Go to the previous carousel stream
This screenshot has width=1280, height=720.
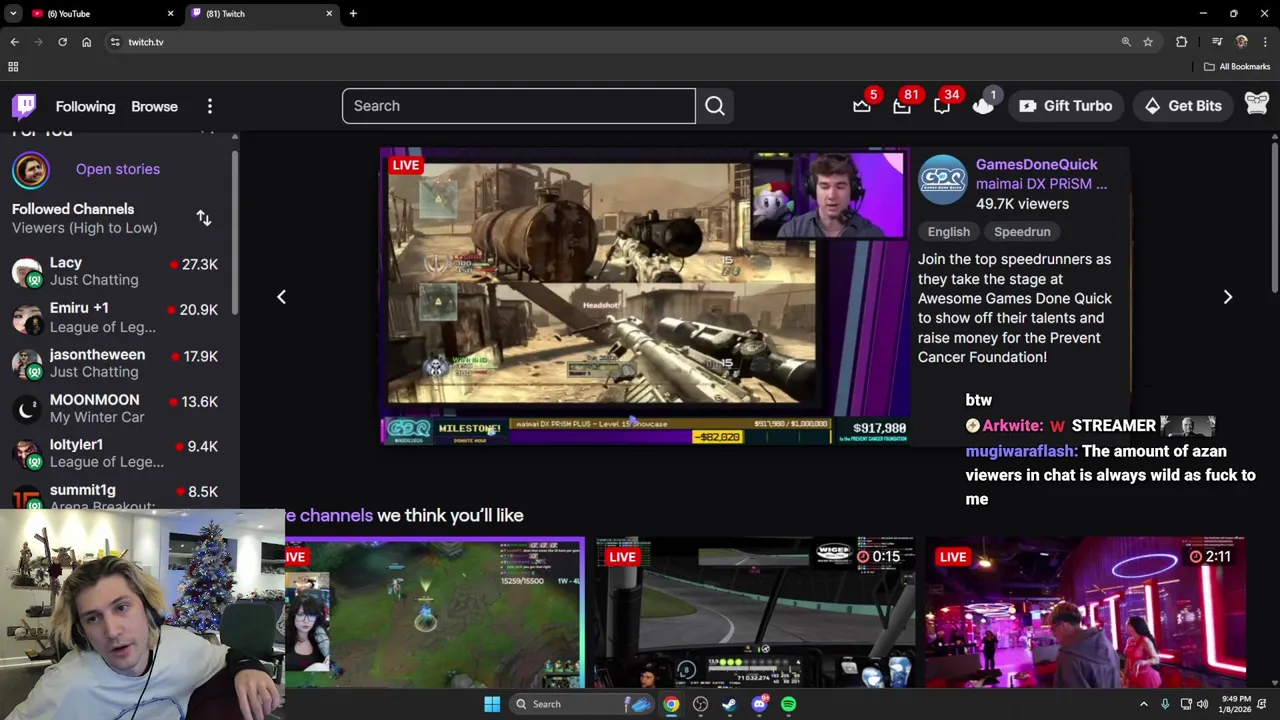(281, 297)
